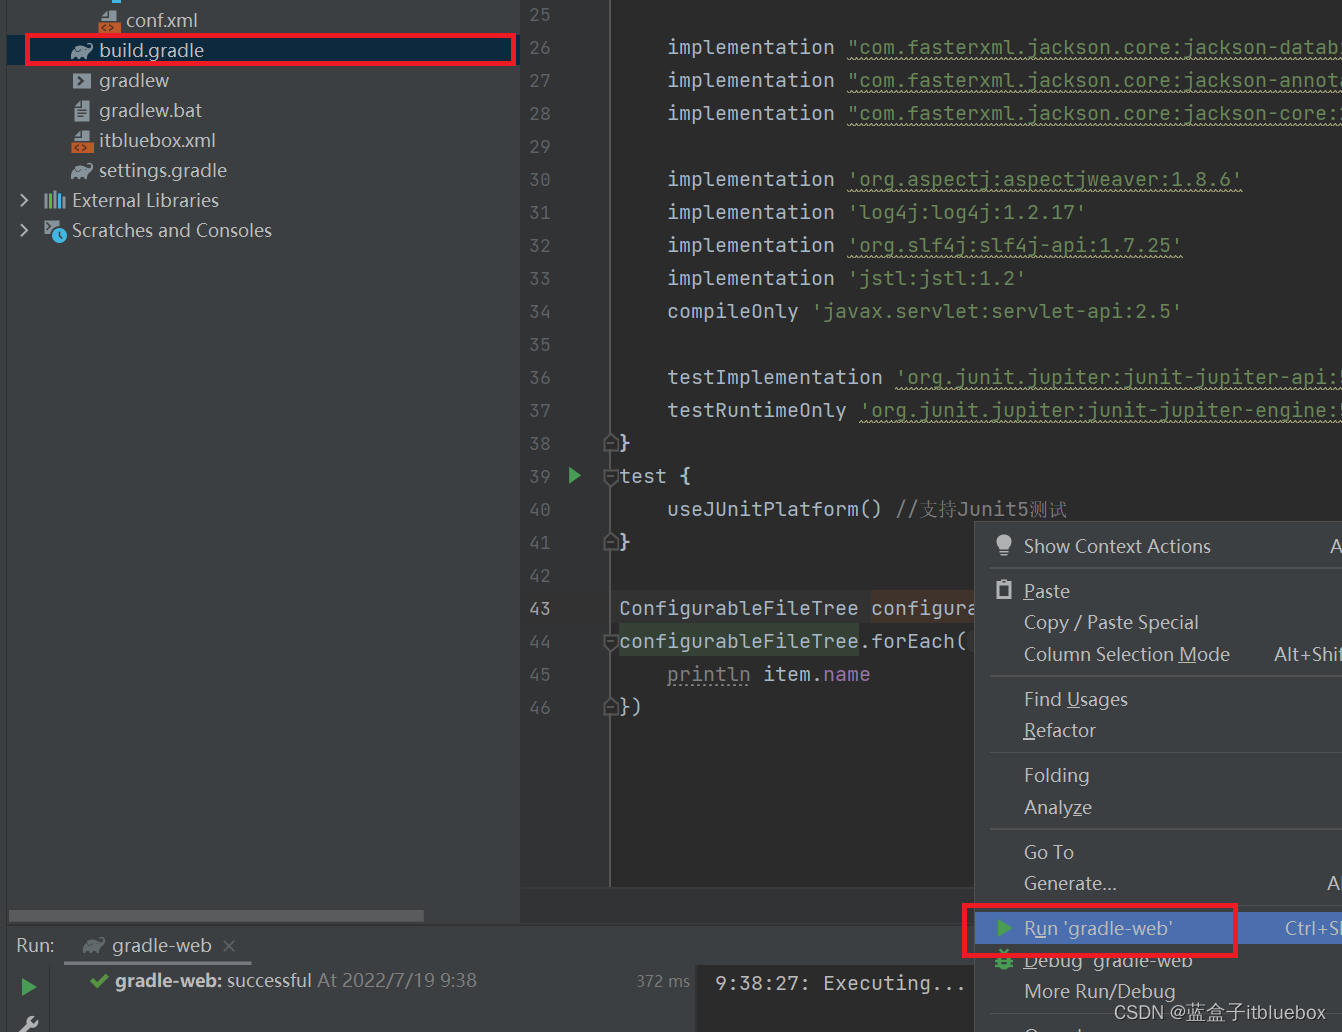Image resolution: width=1342 pixels, height=1032 pixels.
Task: Open the itbluebox.xml file
Action: tap(157, 140)
